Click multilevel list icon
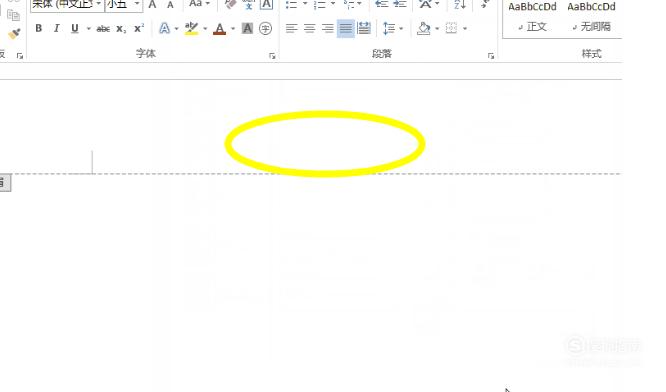This screenshot has width=666, height=392. pos(349,5)
